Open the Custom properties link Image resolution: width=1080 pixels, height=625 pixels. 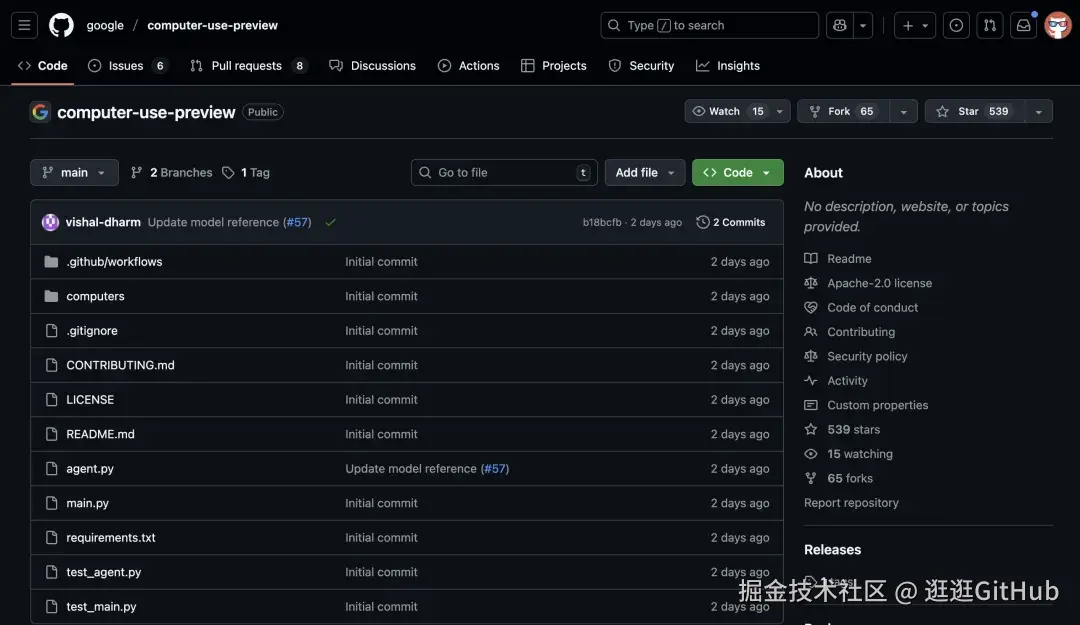click(878, 405)
